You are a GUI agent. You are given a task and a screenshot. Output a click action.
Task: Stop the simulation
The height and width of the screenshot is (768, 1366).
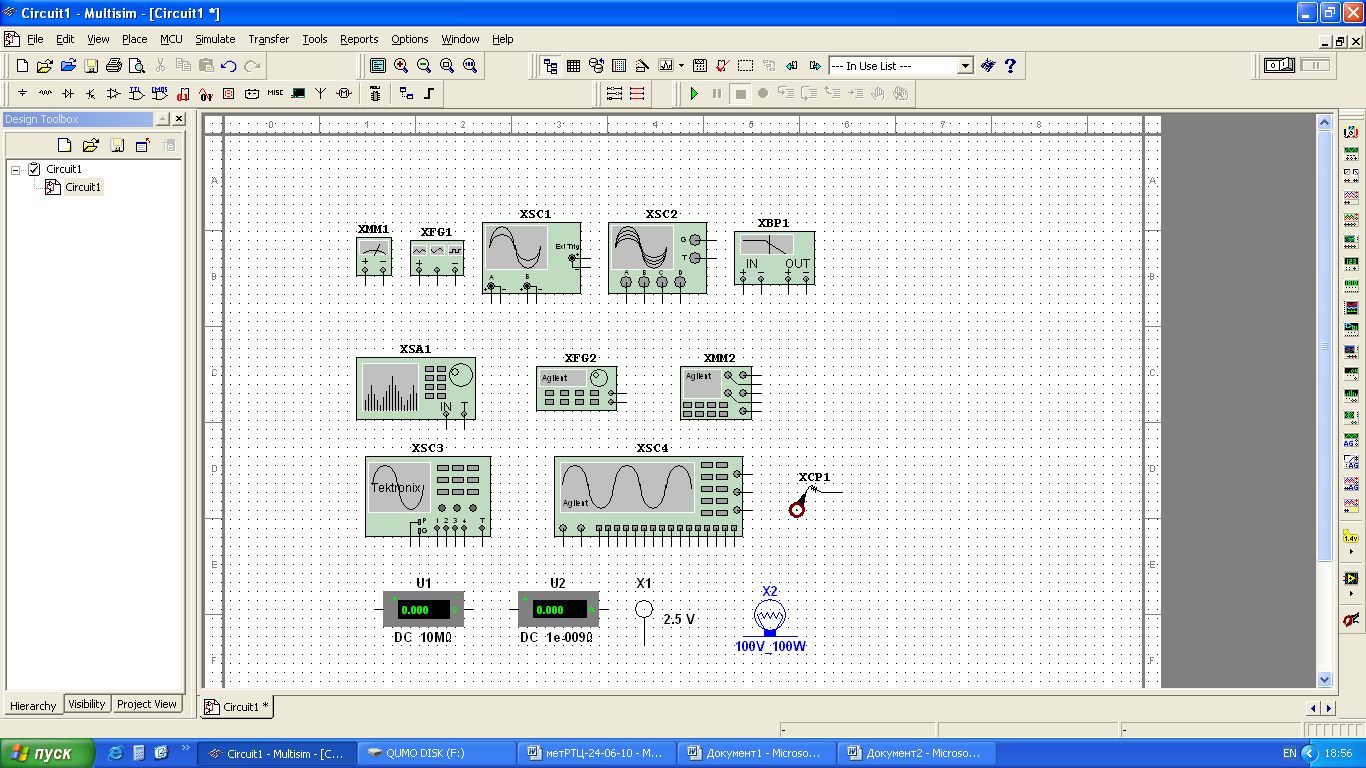pos(740,93)
